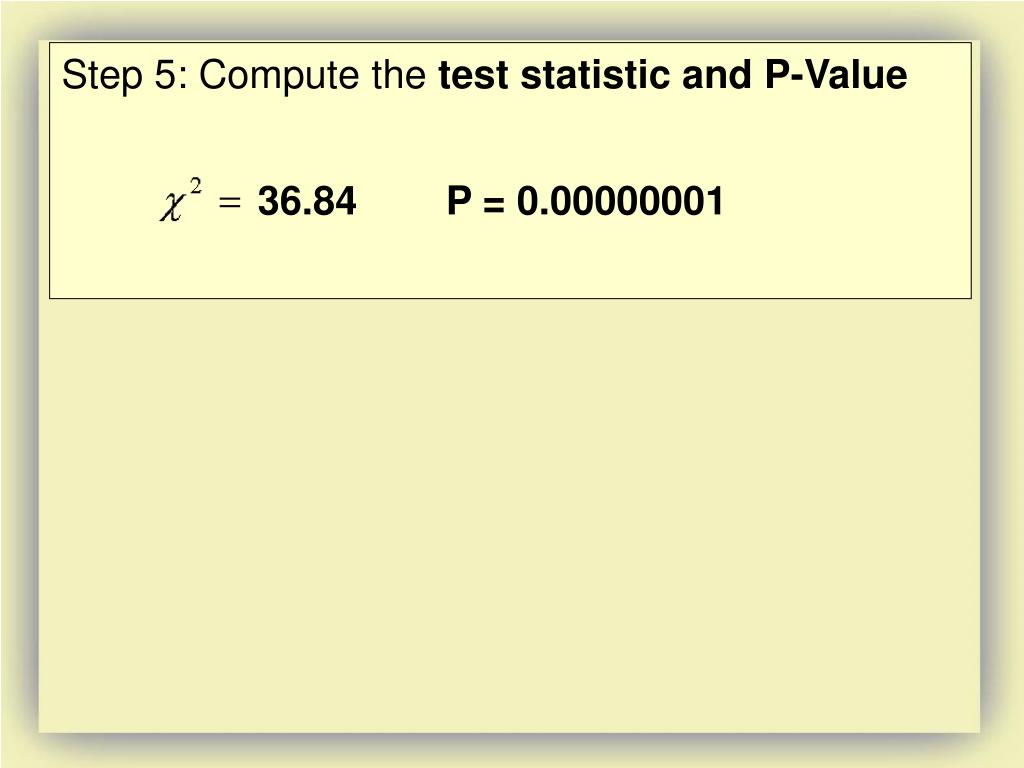The image size is (1024, 768).
Task: Click the bold word "statistic"
Action: [x=595, y=74]
